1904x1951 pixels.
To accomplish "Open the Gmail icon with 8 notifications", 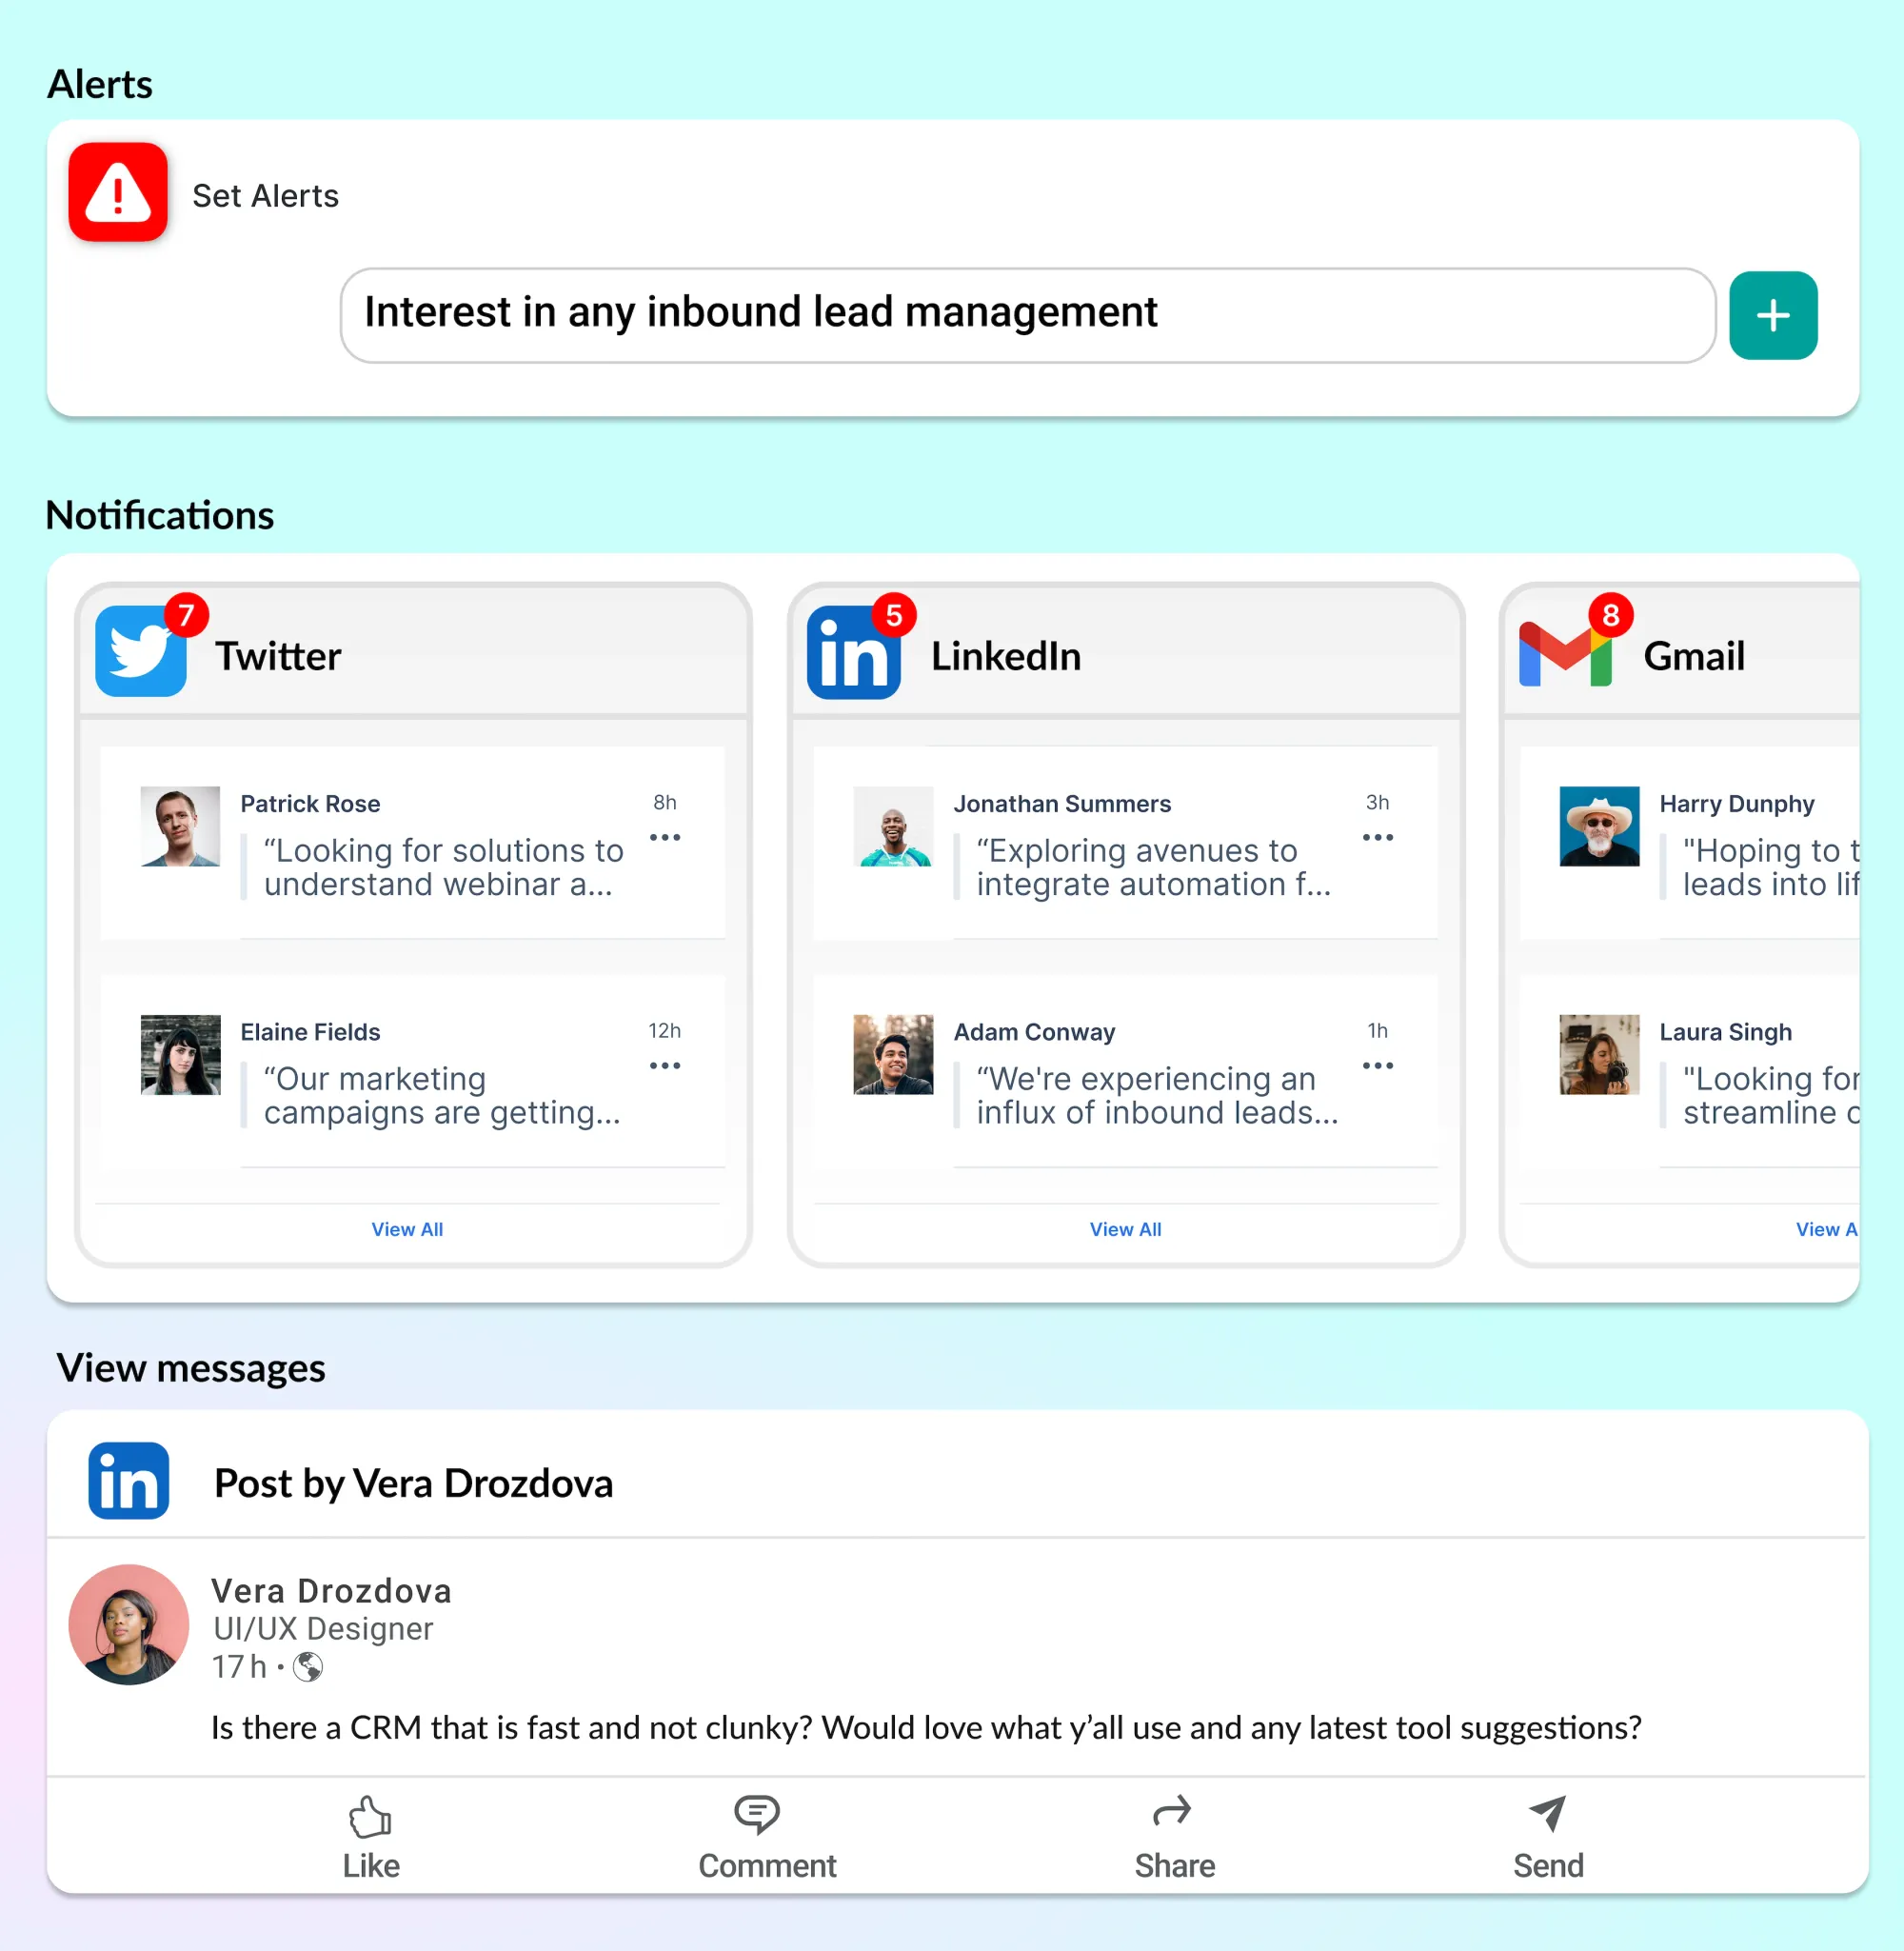I will click(x=1564, y=654).
